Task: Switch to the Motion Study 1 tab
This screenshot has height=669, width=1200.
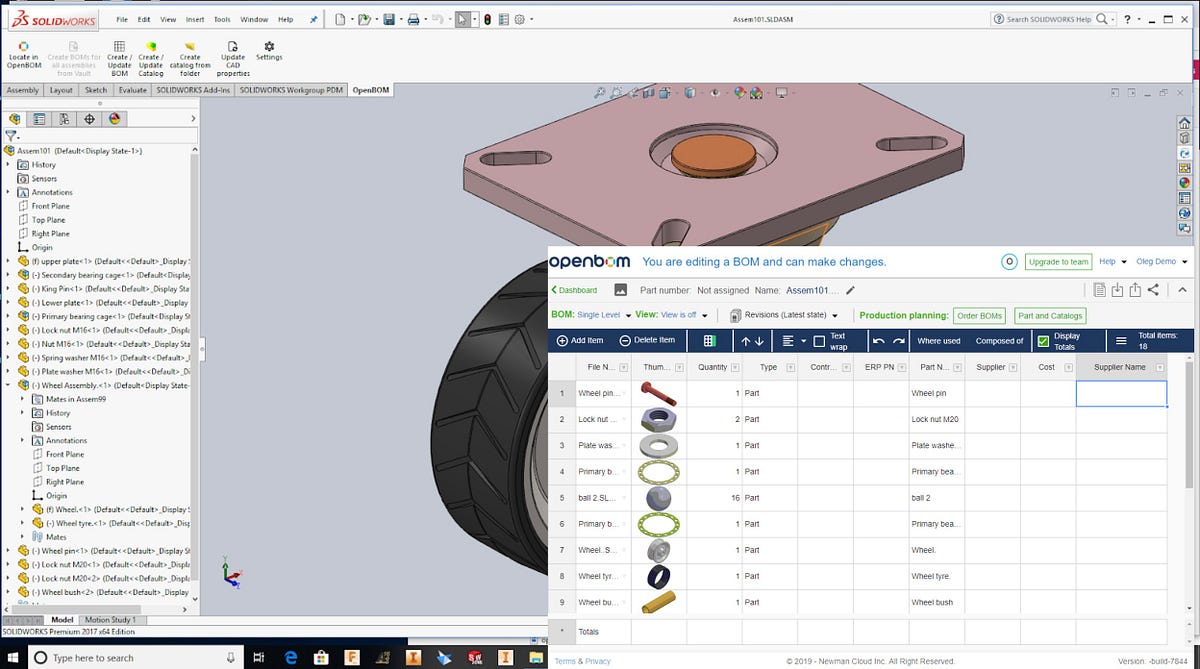Action: coord(110,620)
